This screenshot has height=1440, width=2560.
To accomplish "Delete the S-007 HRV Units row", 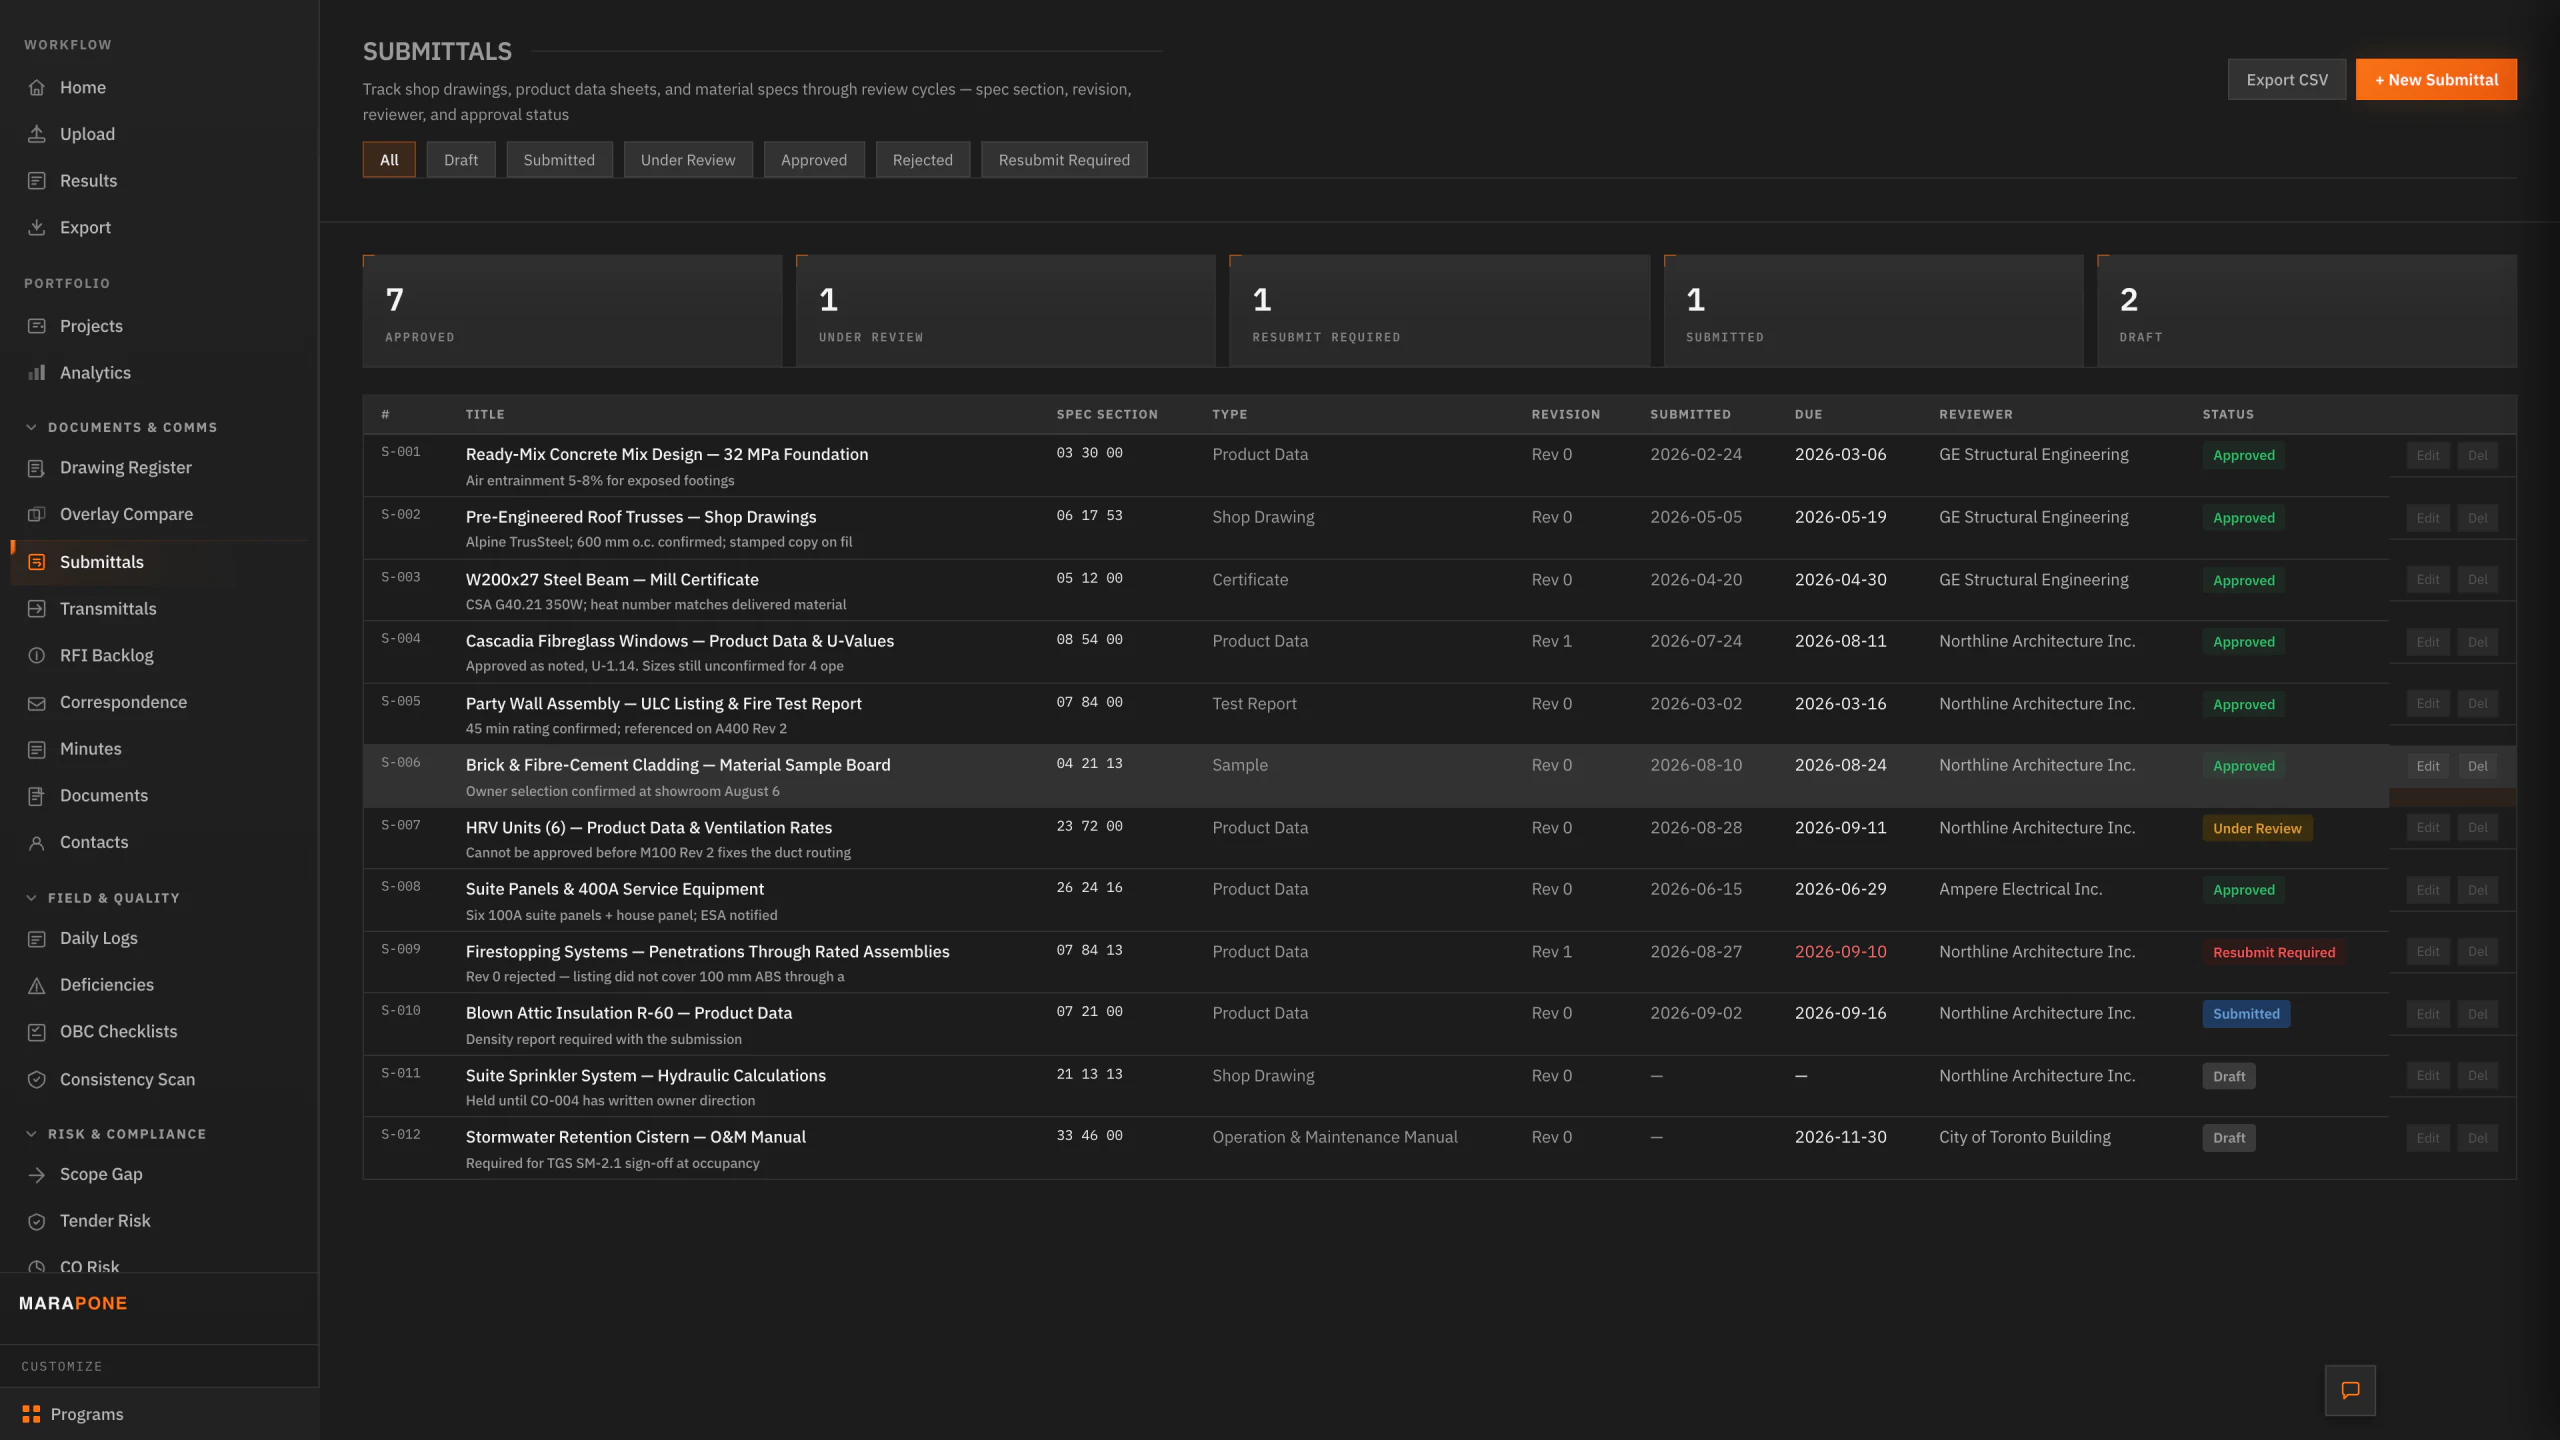I will pyautogui.click(x=2478, y=828).
